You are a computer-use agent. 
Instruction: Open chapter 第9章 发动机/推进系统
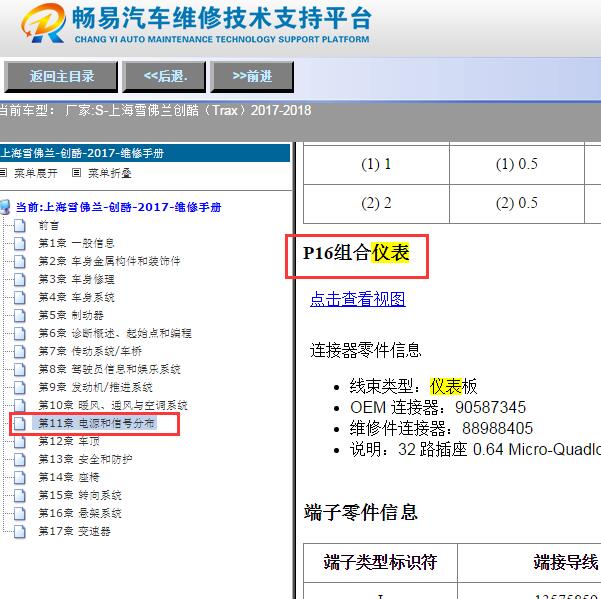(x=95, y=387)
